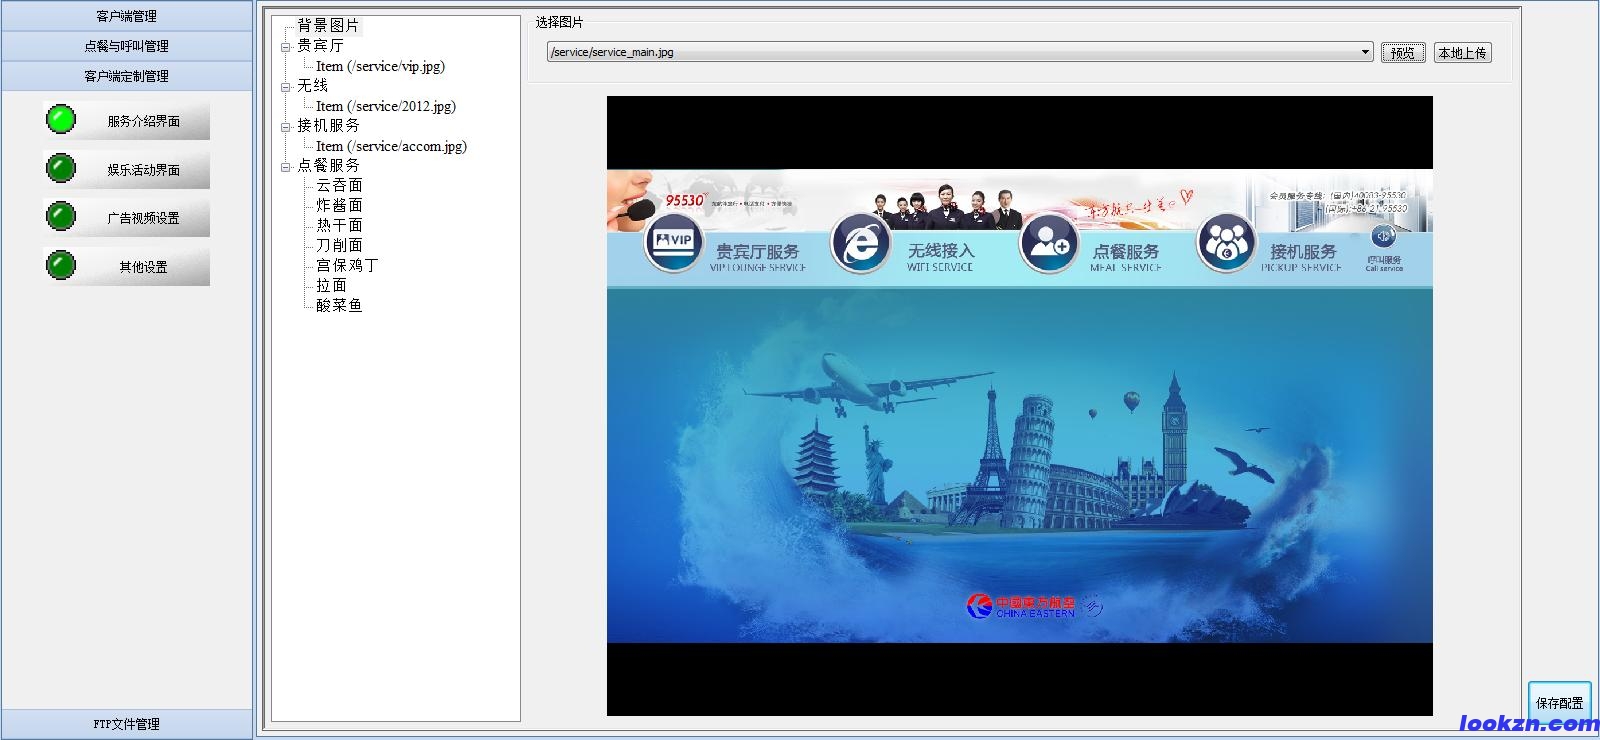Click the WiFi service icon in preview

pyautogui.click(x=860, y=243)
